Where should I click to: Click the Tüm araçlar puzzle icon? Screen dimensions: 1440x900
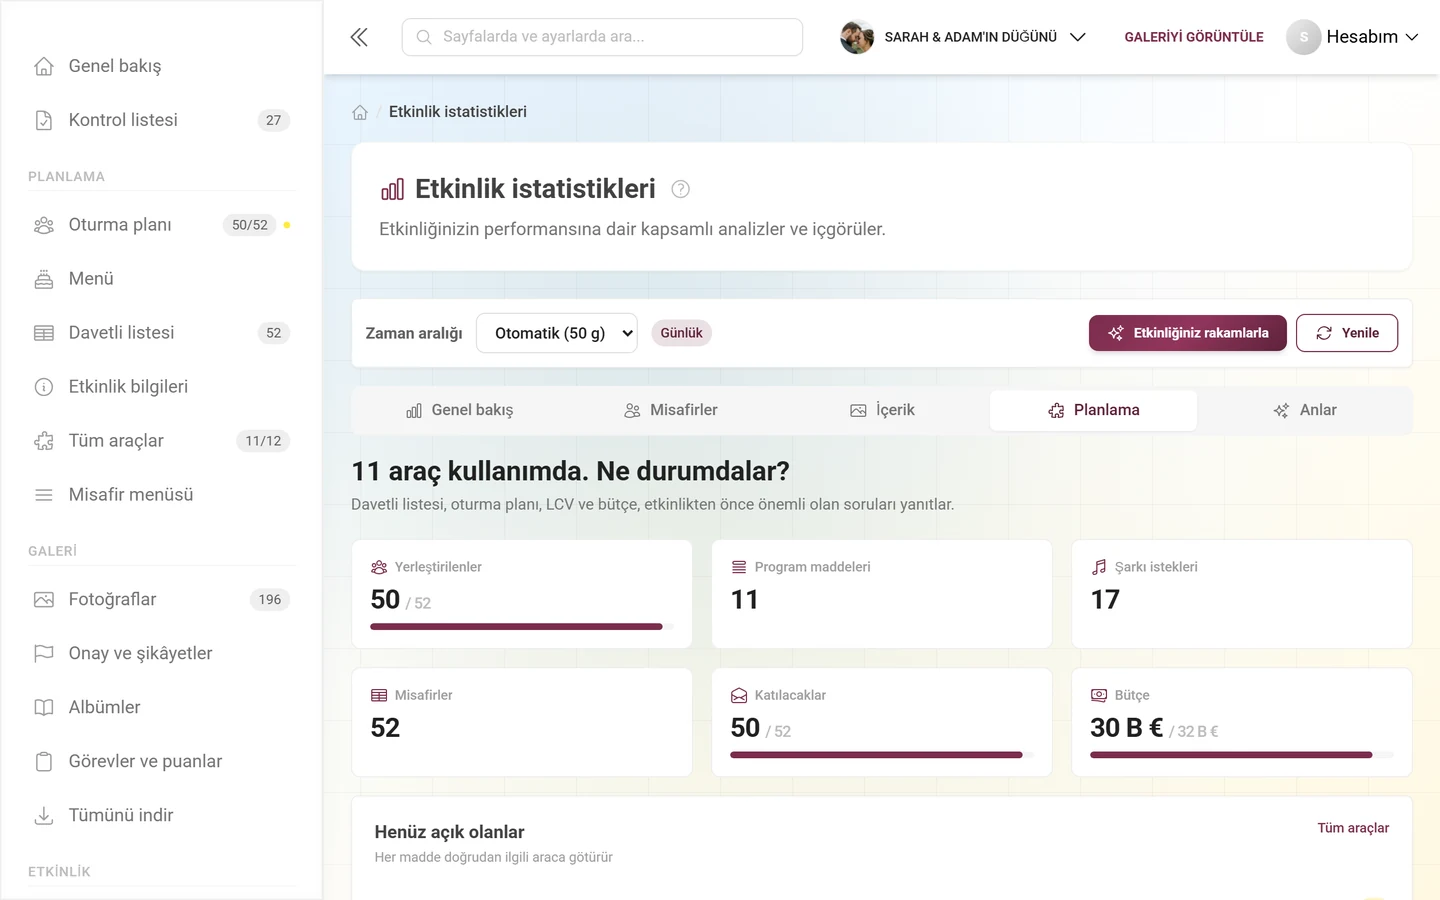coord(44,441)
